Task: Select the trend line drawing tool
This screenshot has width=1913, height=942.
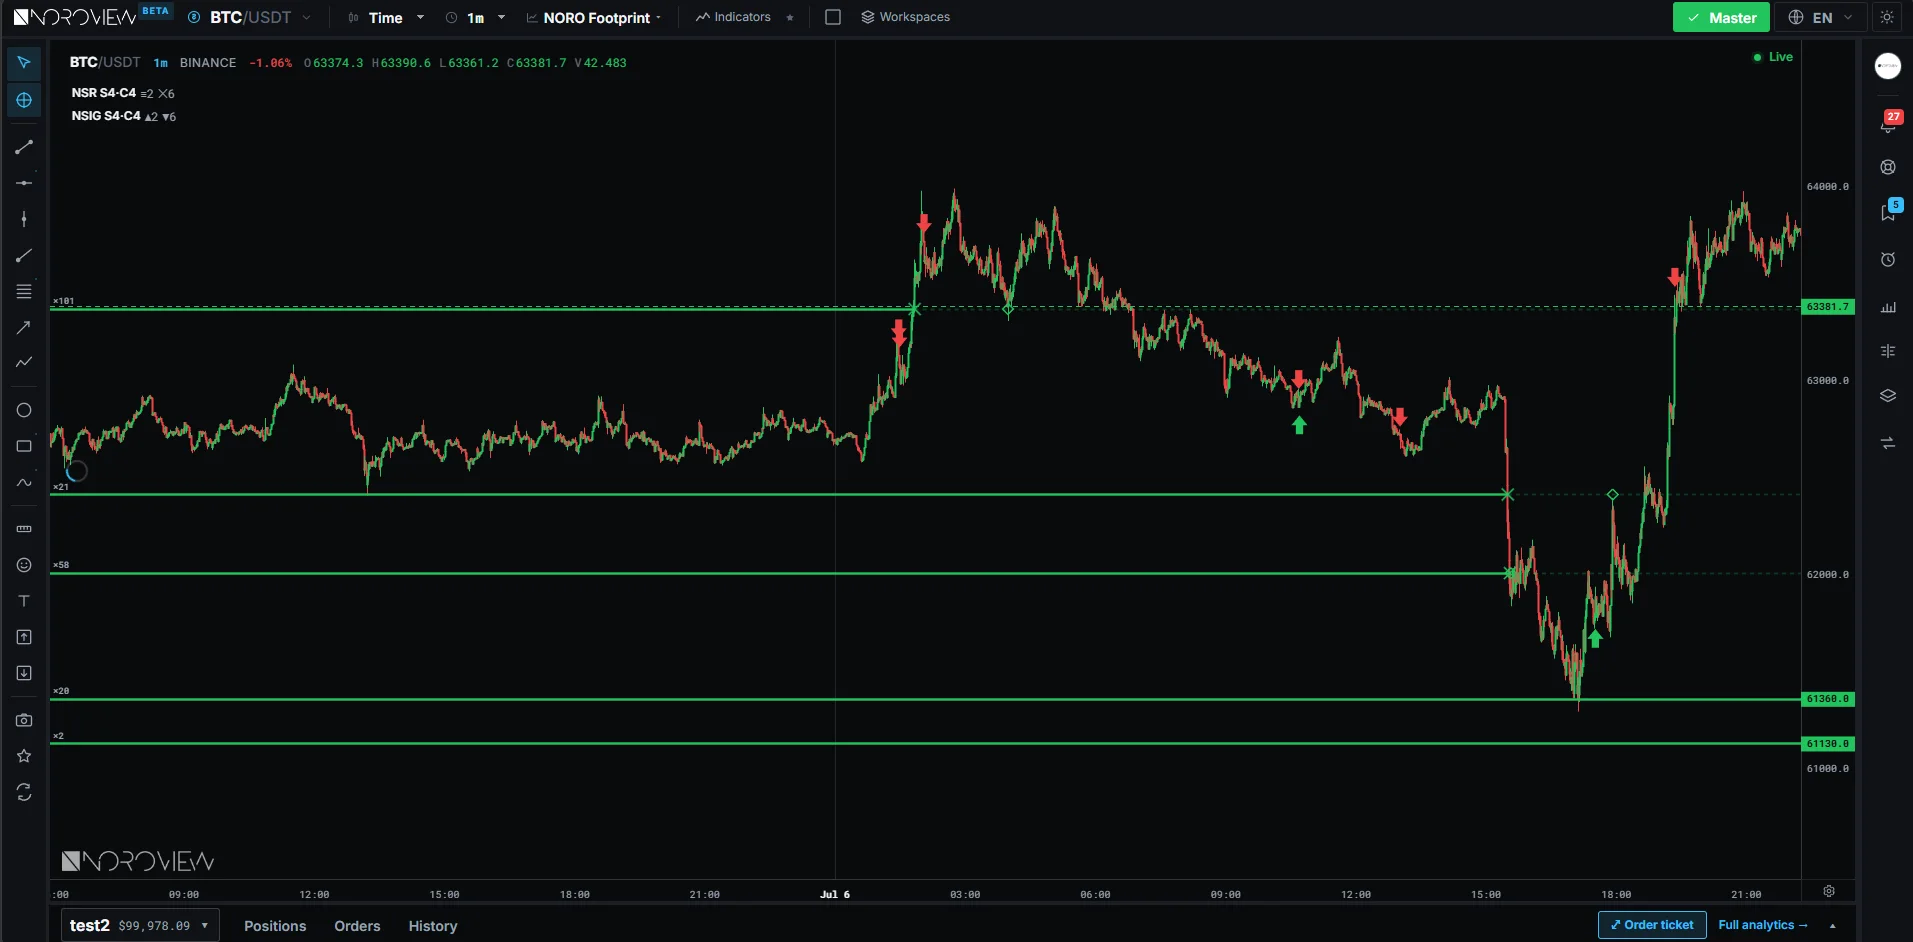Action: (24, 147)
